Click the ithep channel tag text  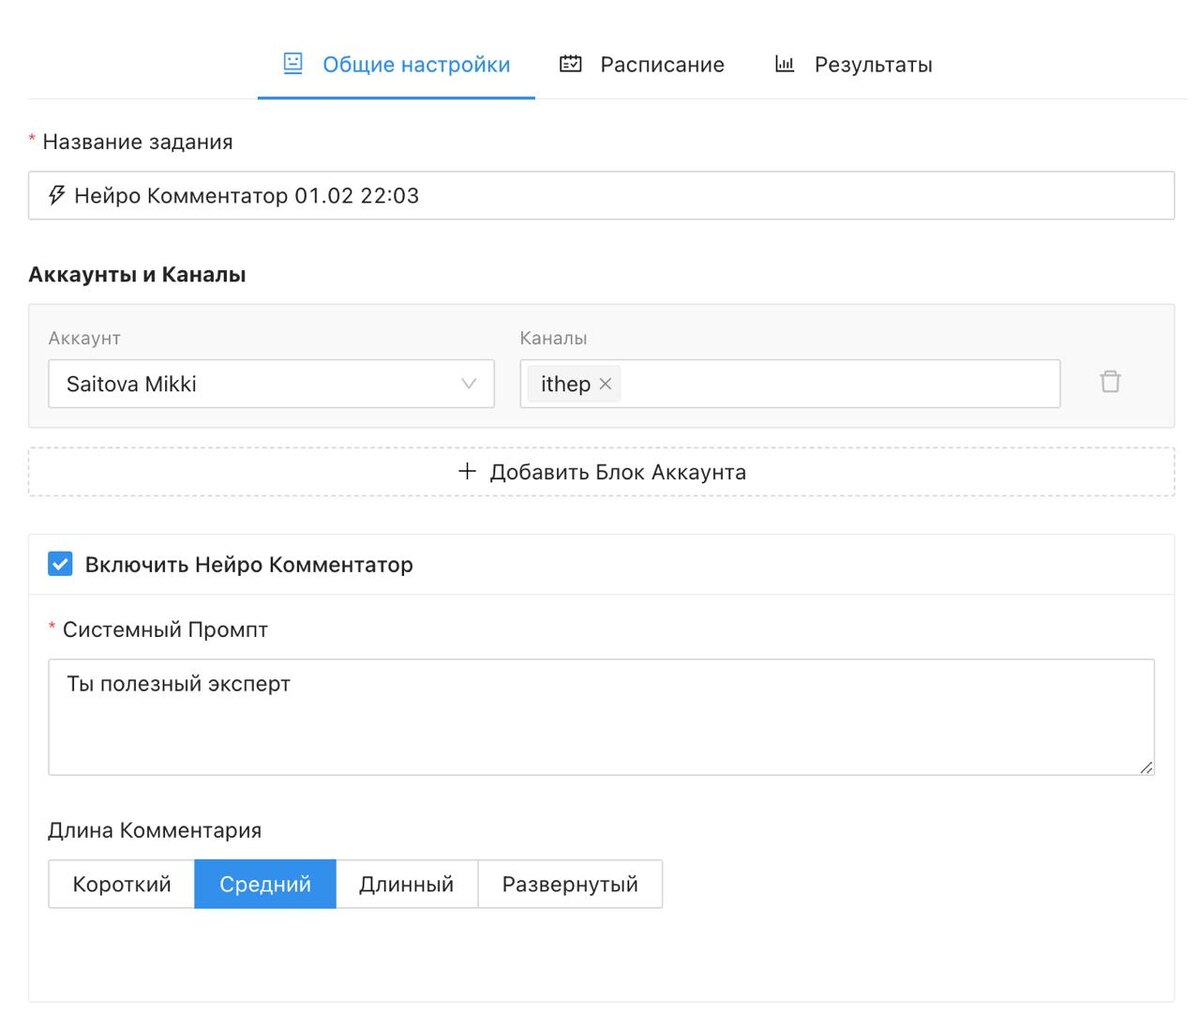click(x=565, y=384)
